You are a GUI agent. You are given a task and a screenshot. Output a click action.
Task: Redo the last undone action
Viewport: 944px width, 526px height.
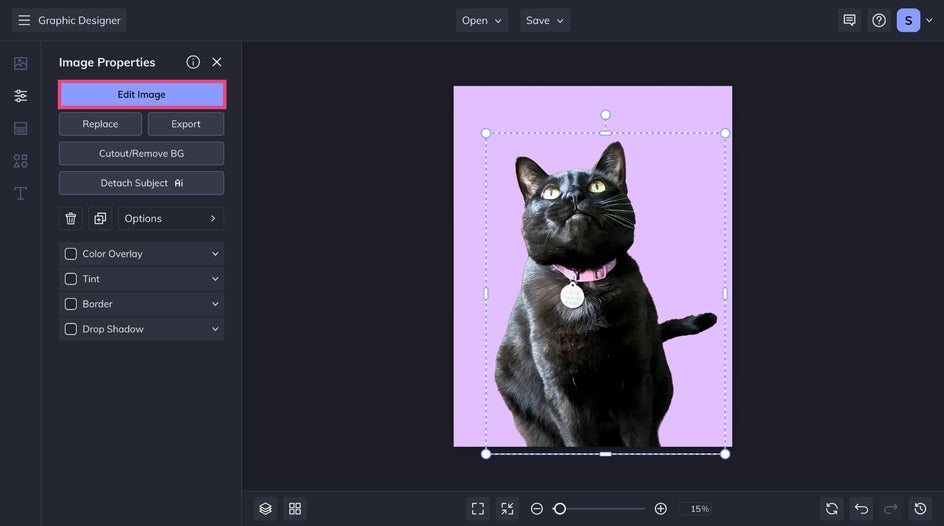click(x=891, y=509)
